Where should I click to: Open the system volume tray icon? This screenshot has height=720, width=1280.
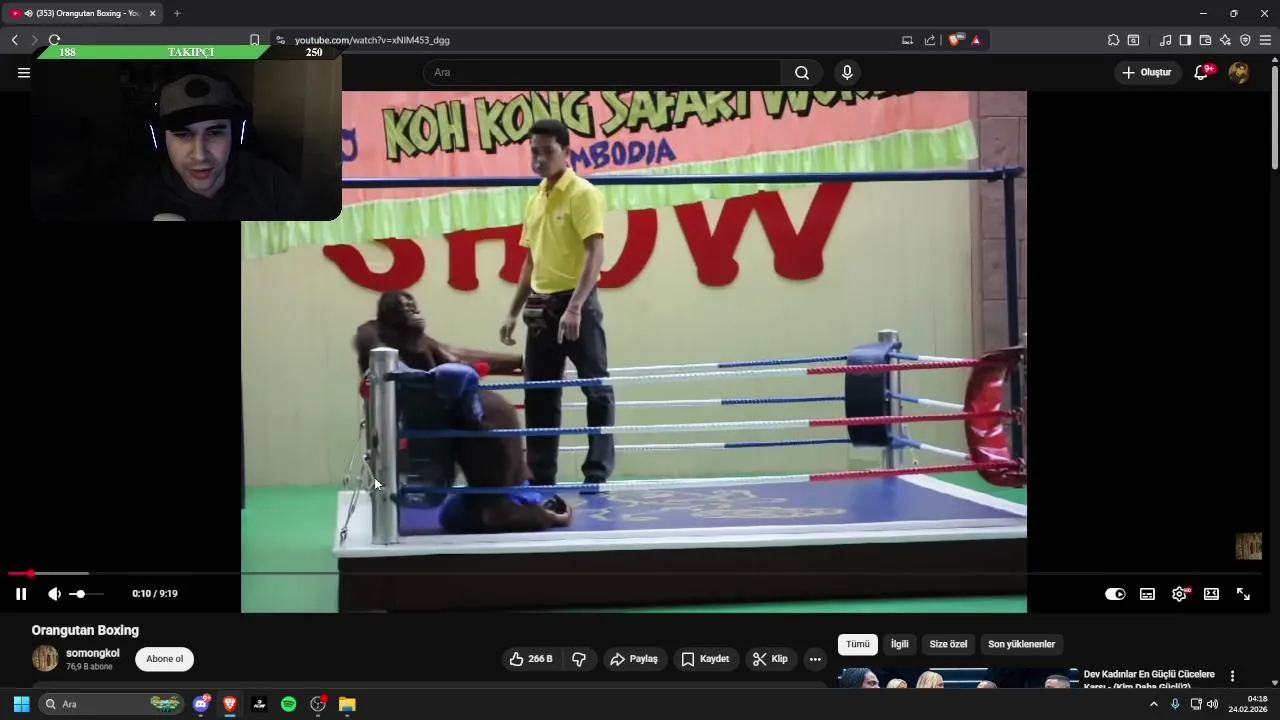coord(1212,704)
